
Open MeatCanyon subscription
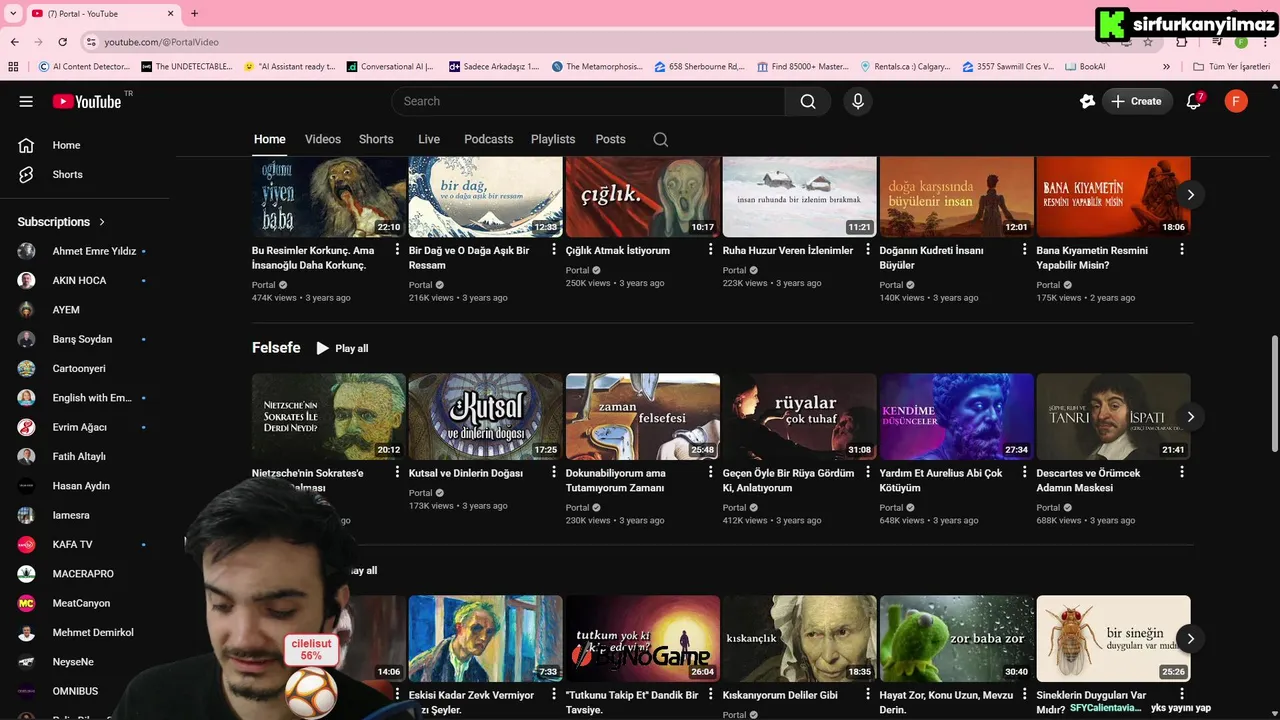point(80,603)
